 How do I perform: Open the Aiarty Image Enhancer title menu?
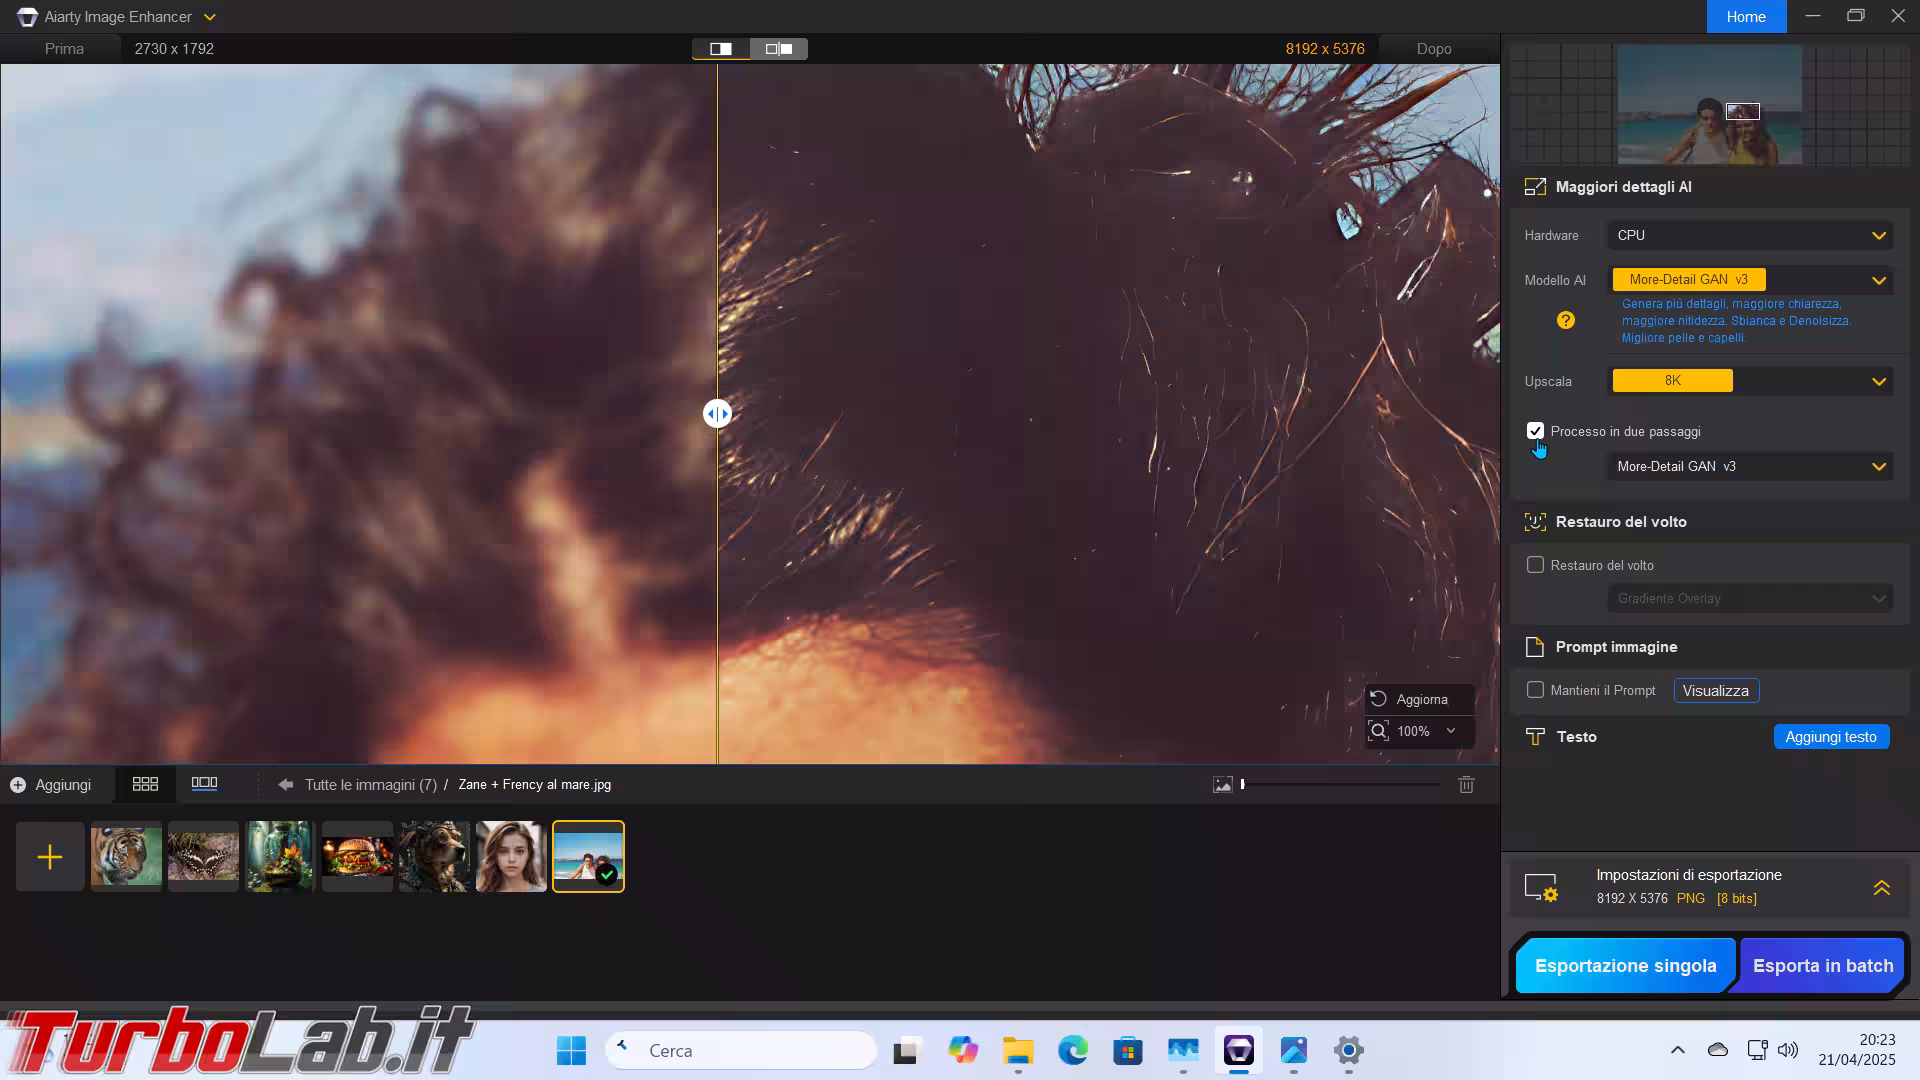(x=209, y=17)
